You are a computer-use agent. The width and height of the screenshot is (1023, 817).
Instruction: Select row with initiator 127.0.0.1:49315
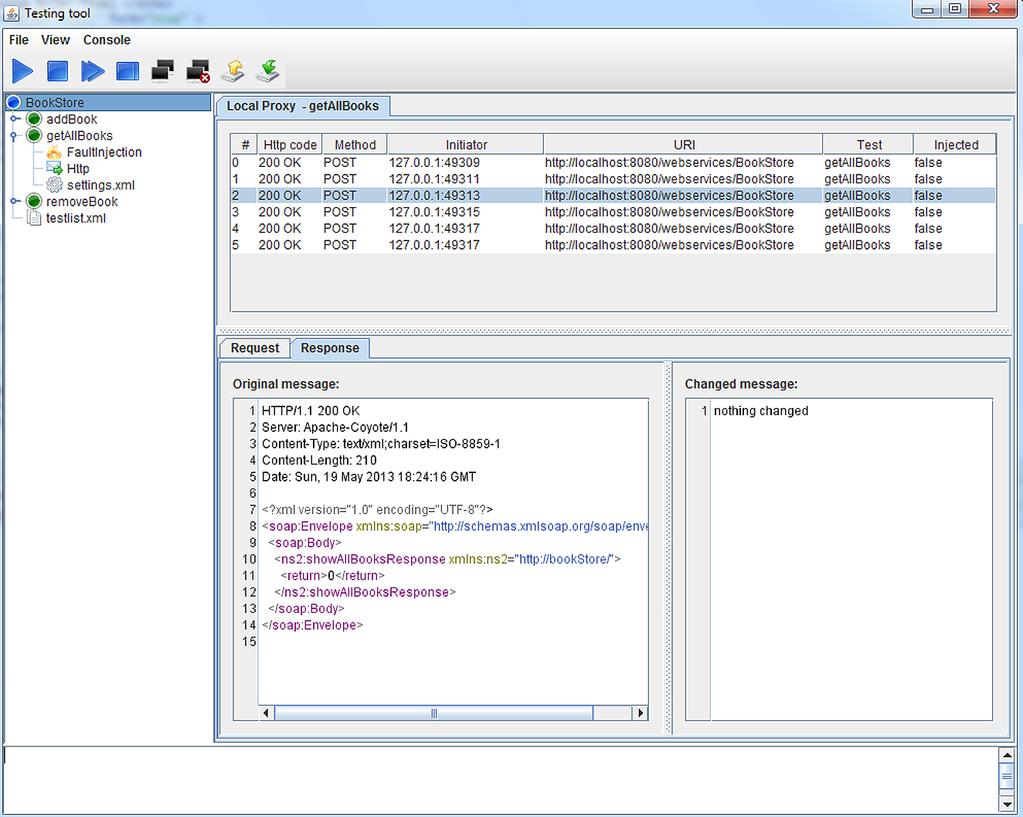pyautogui.click(x=613, y=212)
